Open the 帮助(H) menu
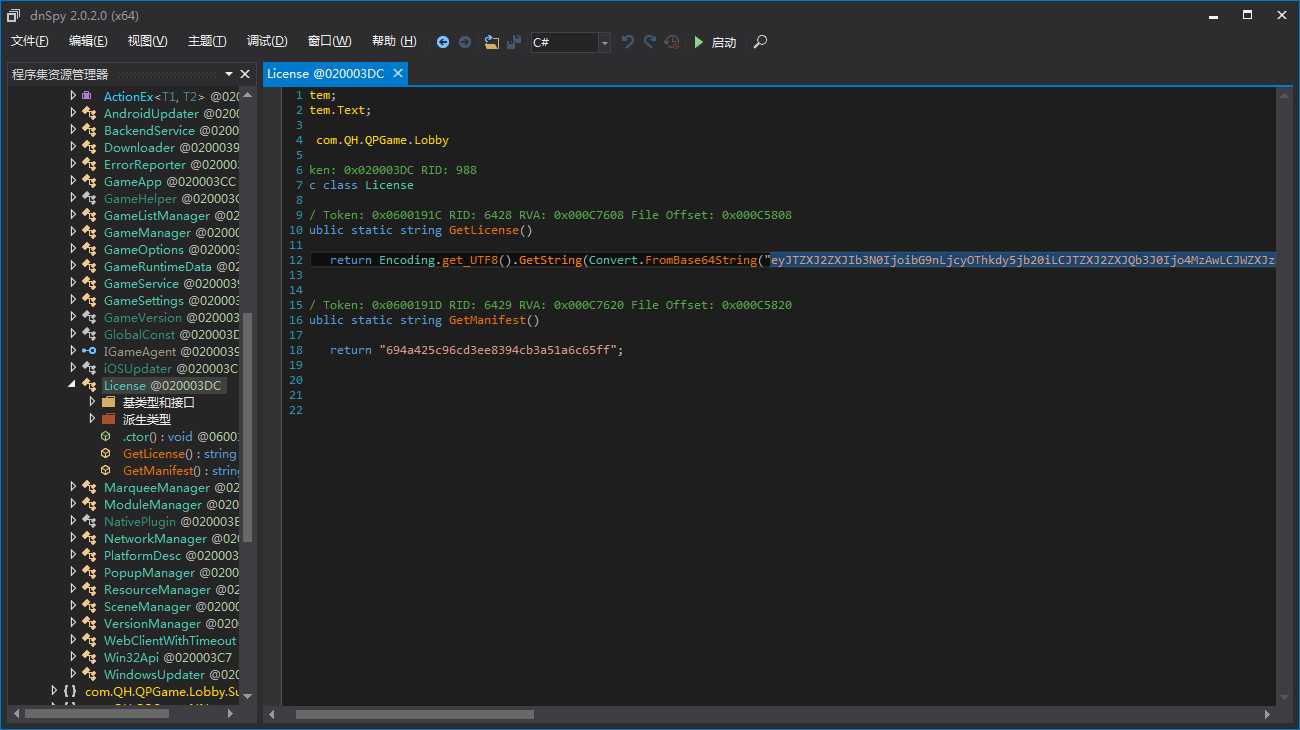The height and width of the screenshot is (730, 1300). pyautogui.click(x=394, y=41)
